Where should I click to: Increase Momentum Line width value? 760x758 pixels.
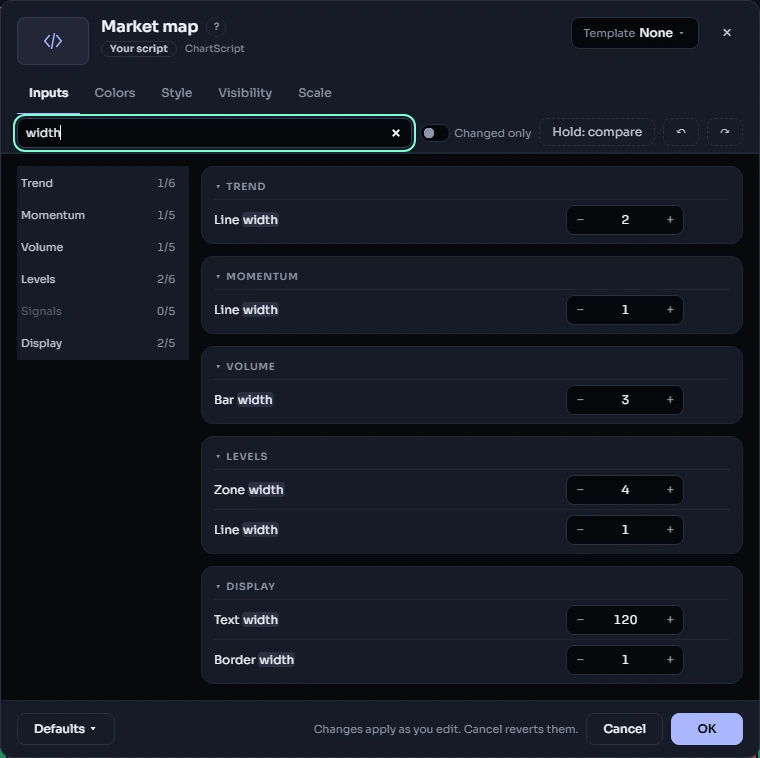point(670,310)
